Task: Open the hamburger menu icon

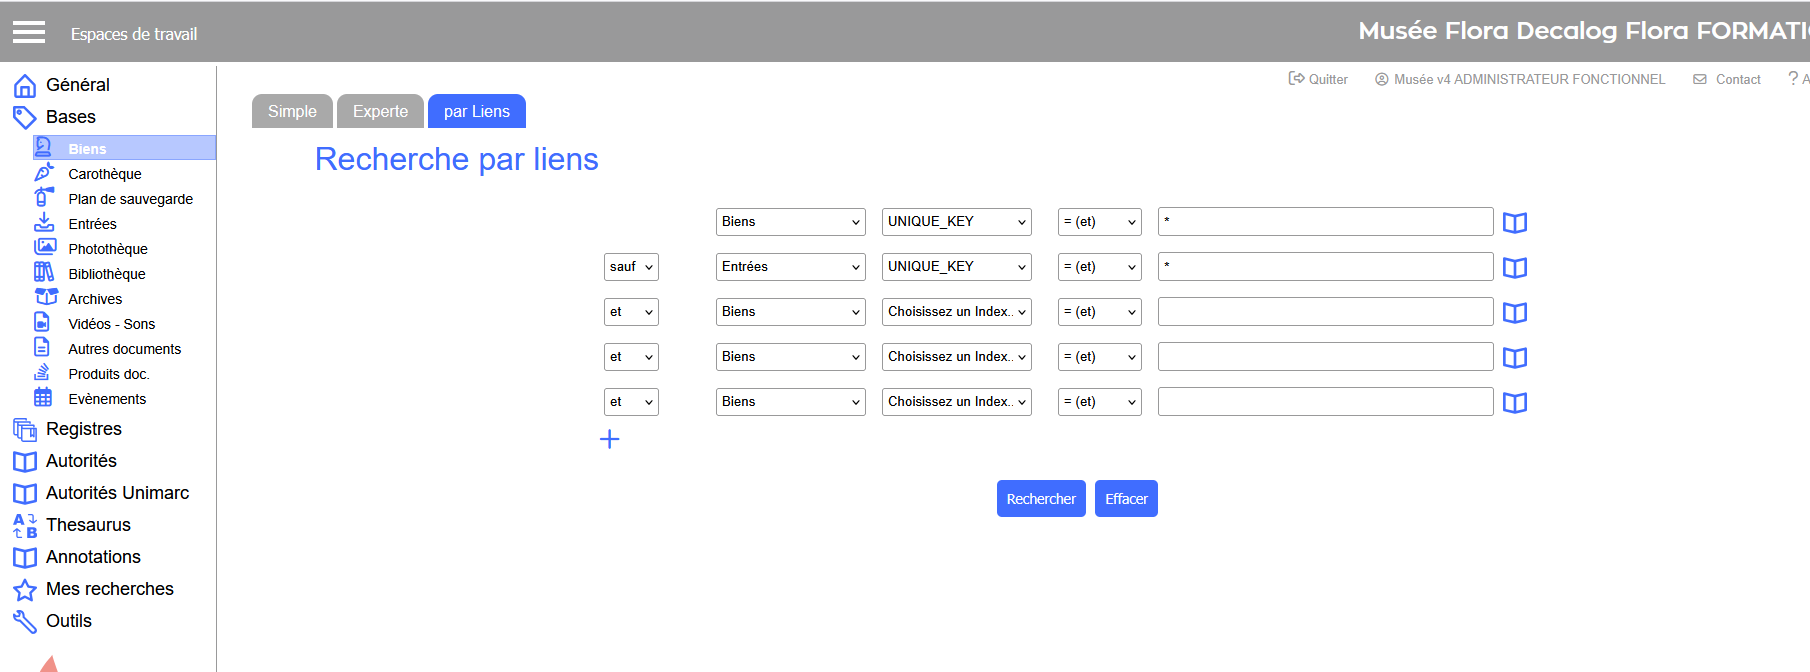Action: (x=29, y=32)
